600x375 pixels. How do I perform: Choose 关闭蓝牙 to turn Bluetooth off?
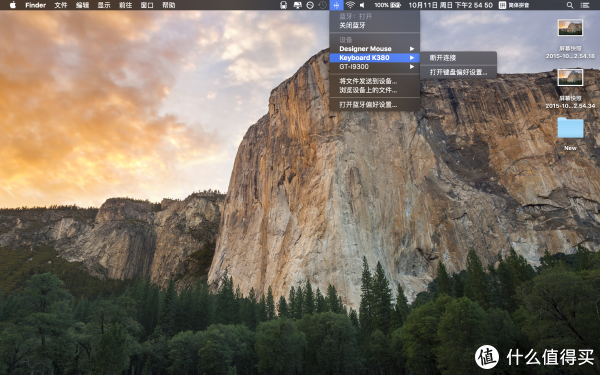[374, 25]
